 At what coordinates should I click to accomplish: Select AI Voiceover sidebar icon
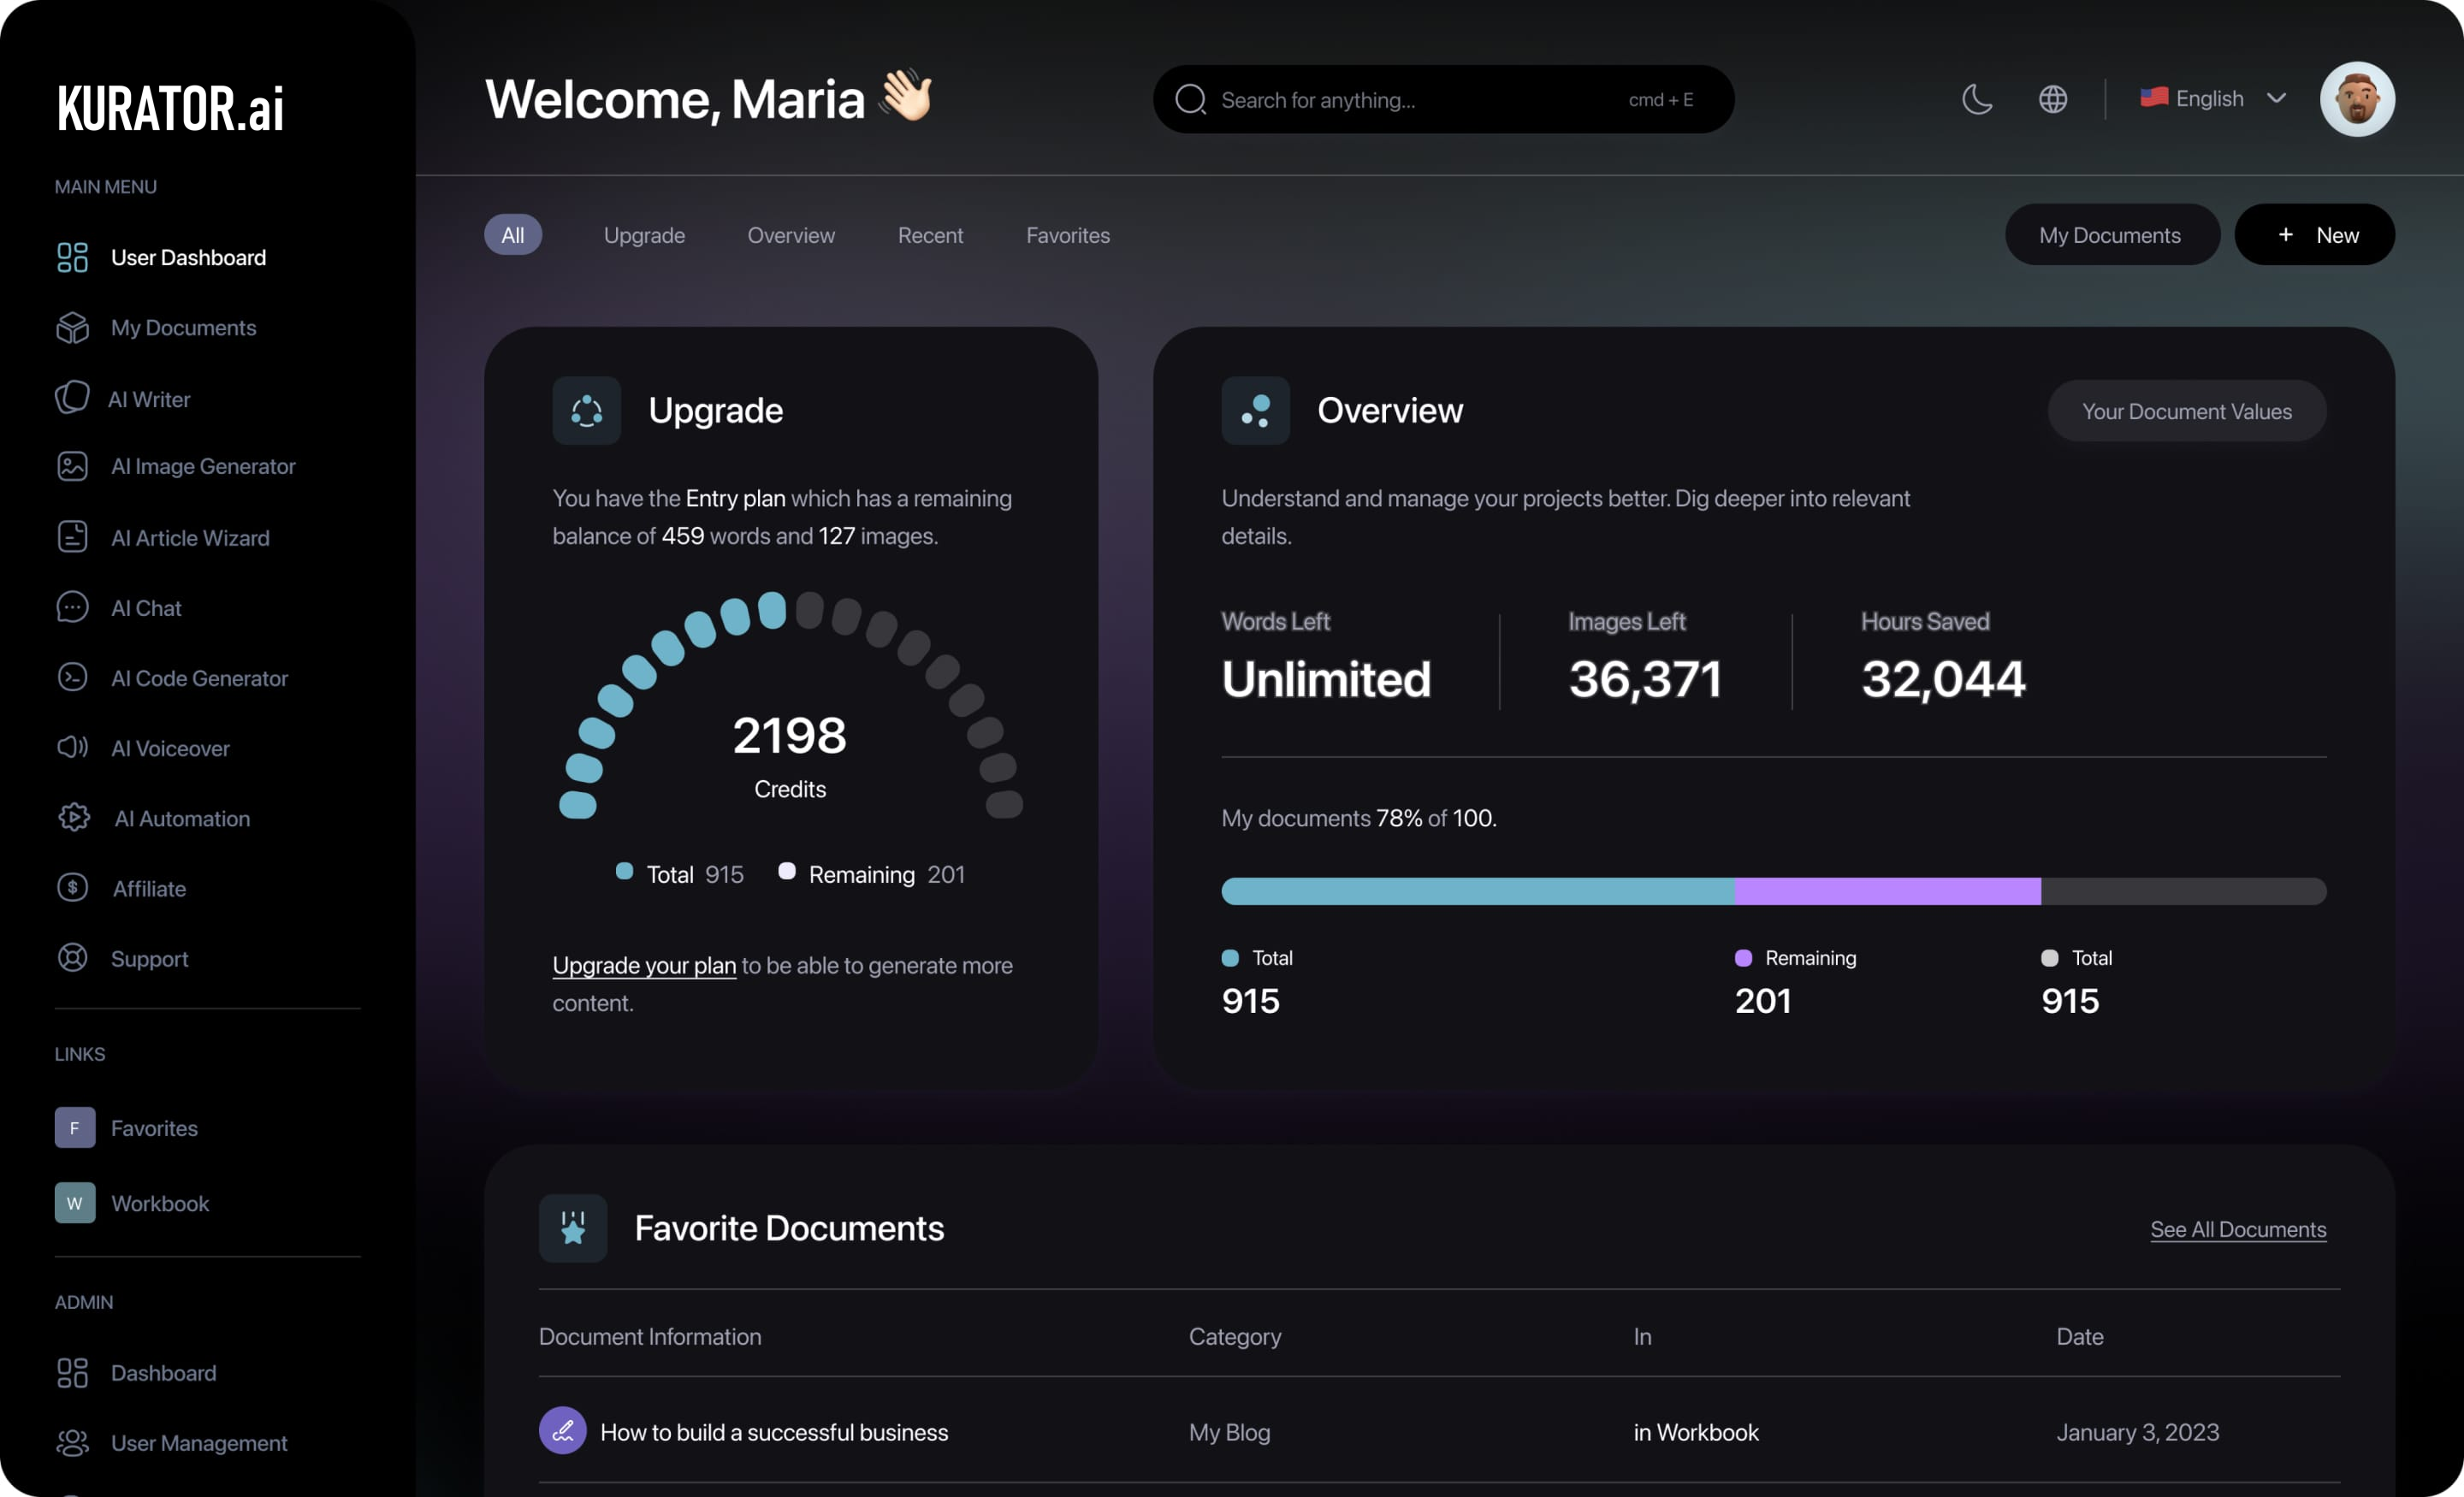pos(72,749)
